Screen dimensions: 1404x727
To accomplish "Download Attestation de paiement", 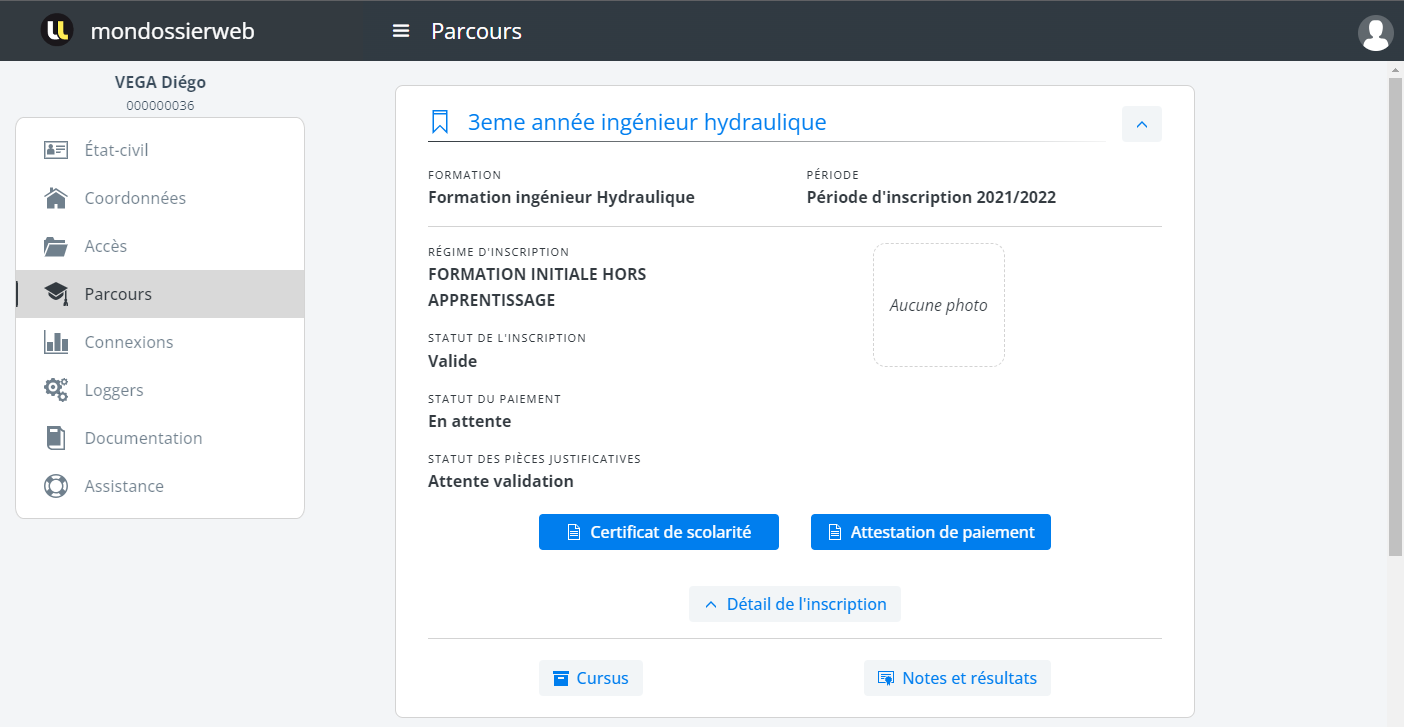I will pos(930,532).
